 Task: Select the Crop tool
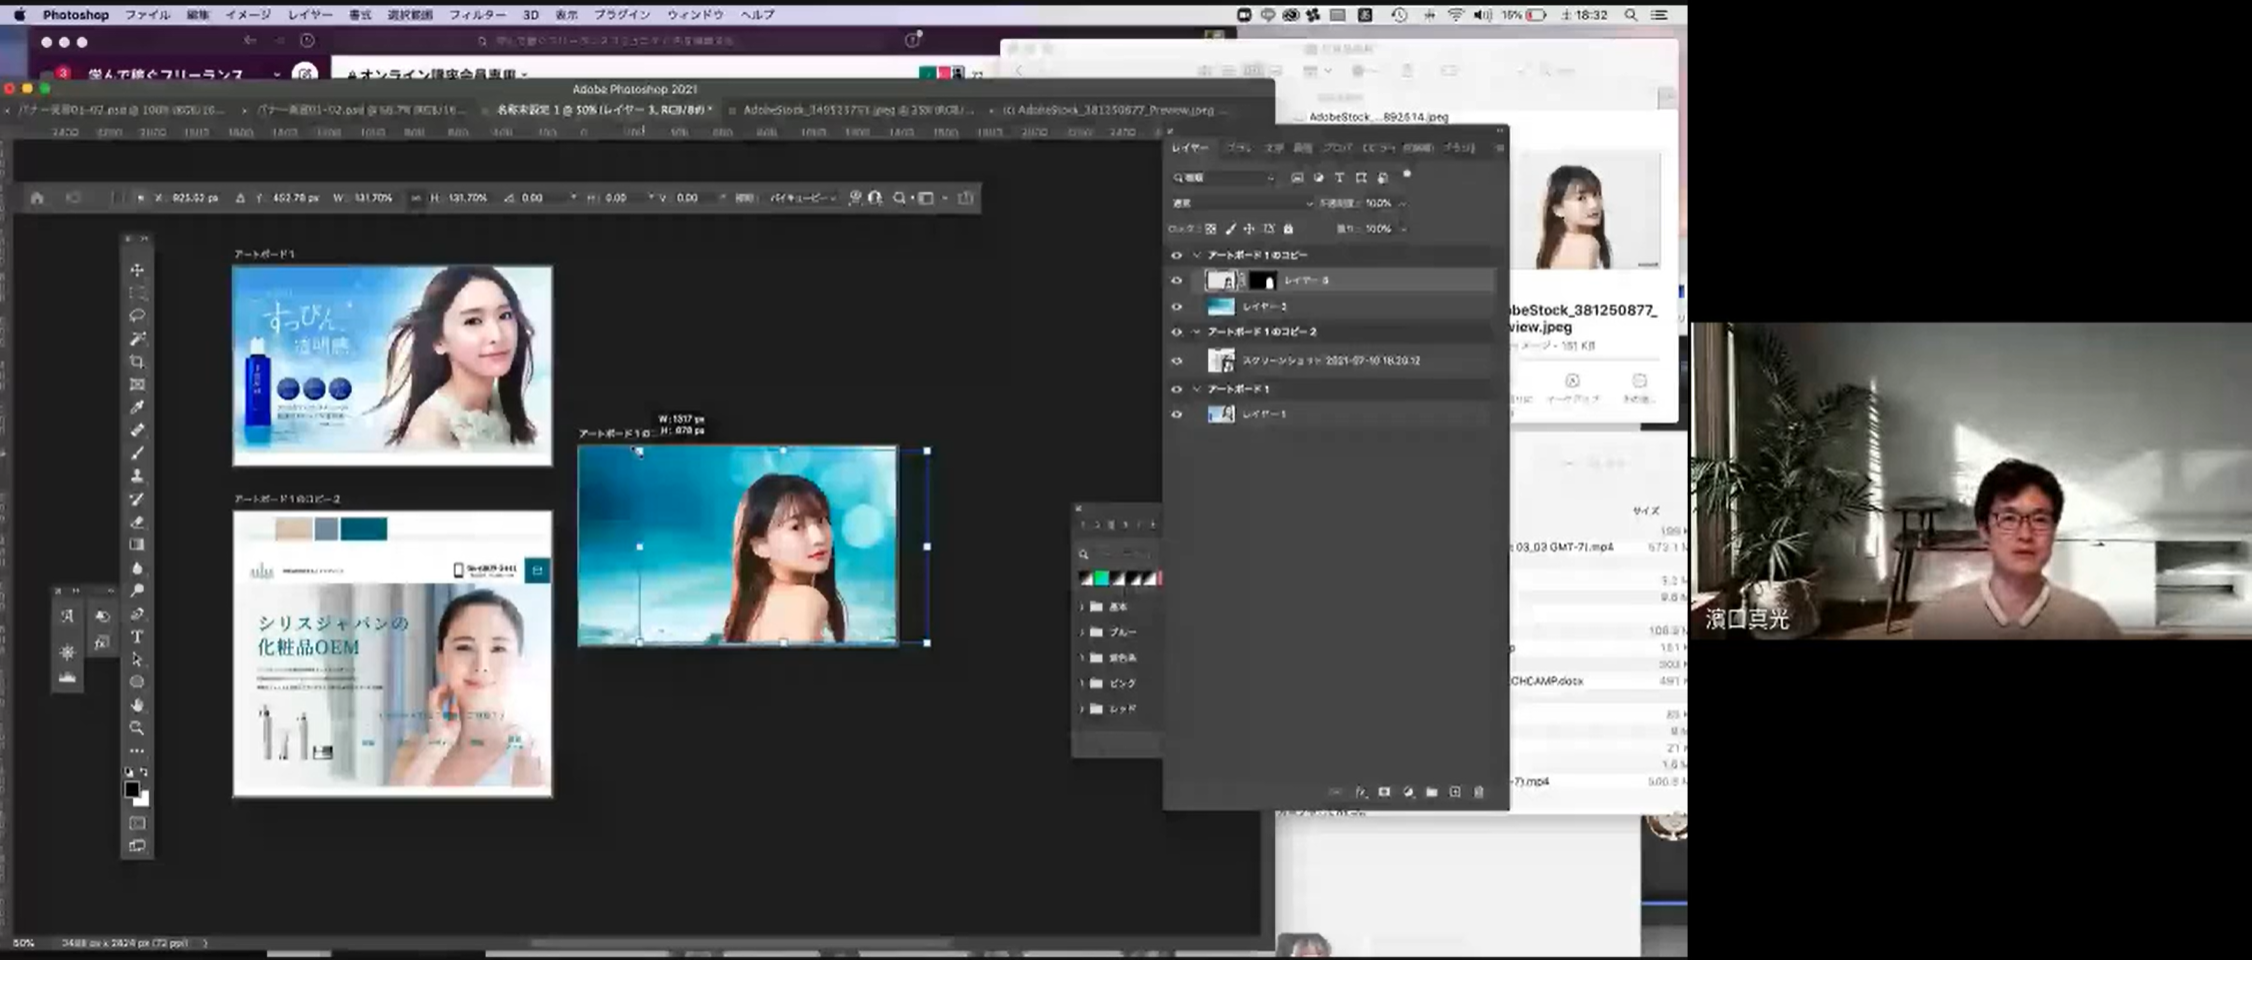pyautogui.click(x=137, y=362)
